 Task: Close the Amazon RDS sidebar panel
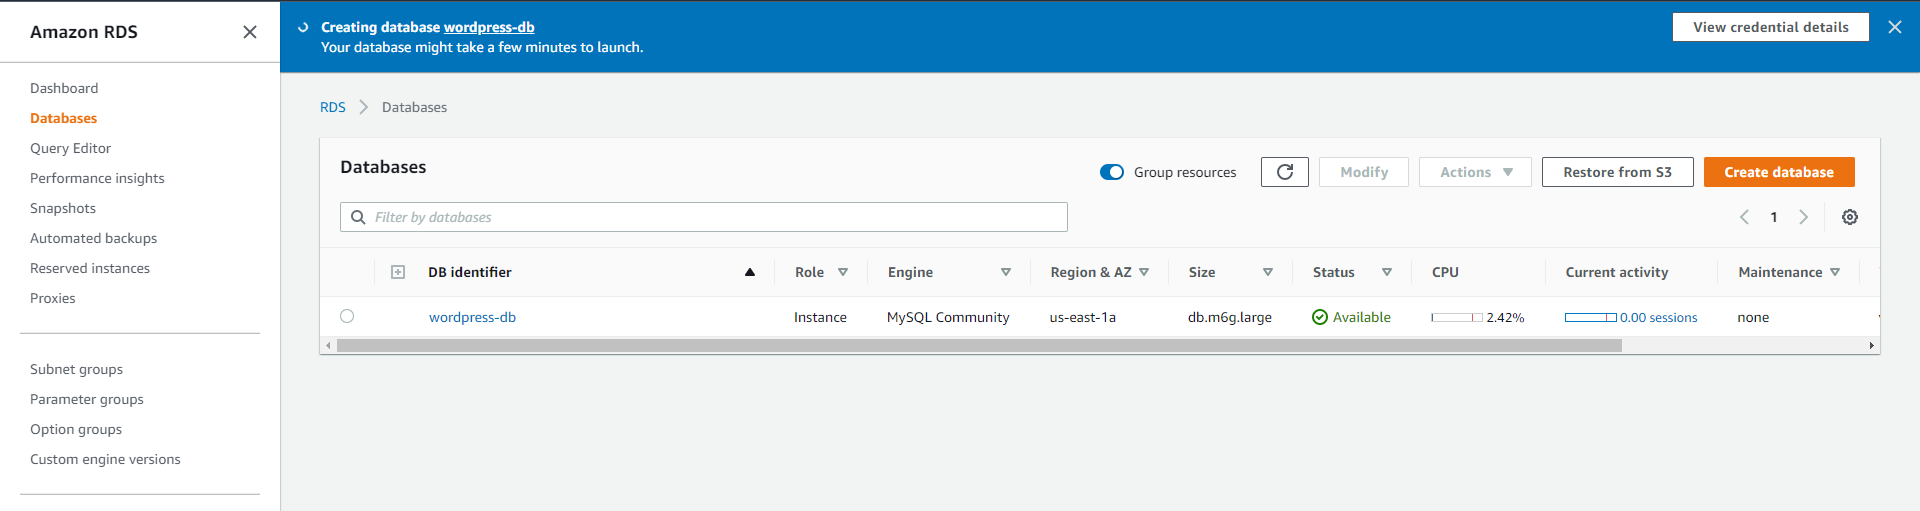pos(250,32)
